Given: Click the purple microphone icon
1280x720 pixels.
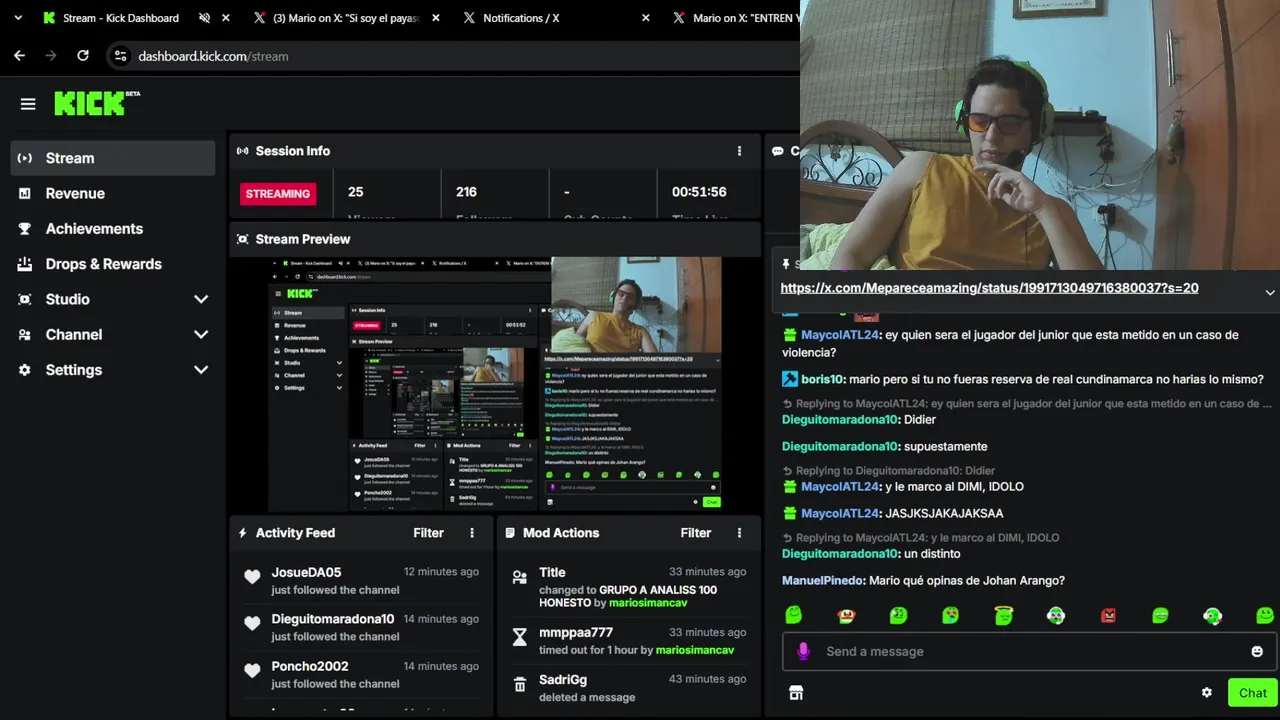Looking at the screenshot, I should click(802, 651).
